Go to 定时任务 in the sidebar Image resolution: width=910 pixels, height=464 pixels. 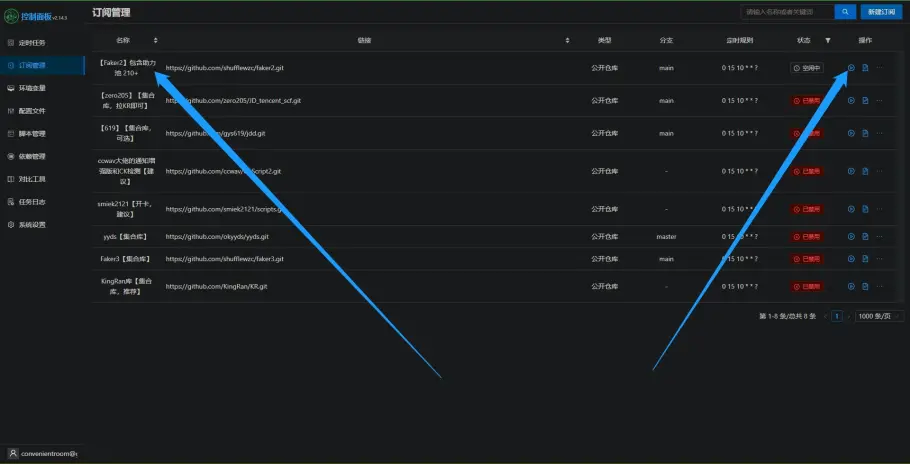pos(32,43)
